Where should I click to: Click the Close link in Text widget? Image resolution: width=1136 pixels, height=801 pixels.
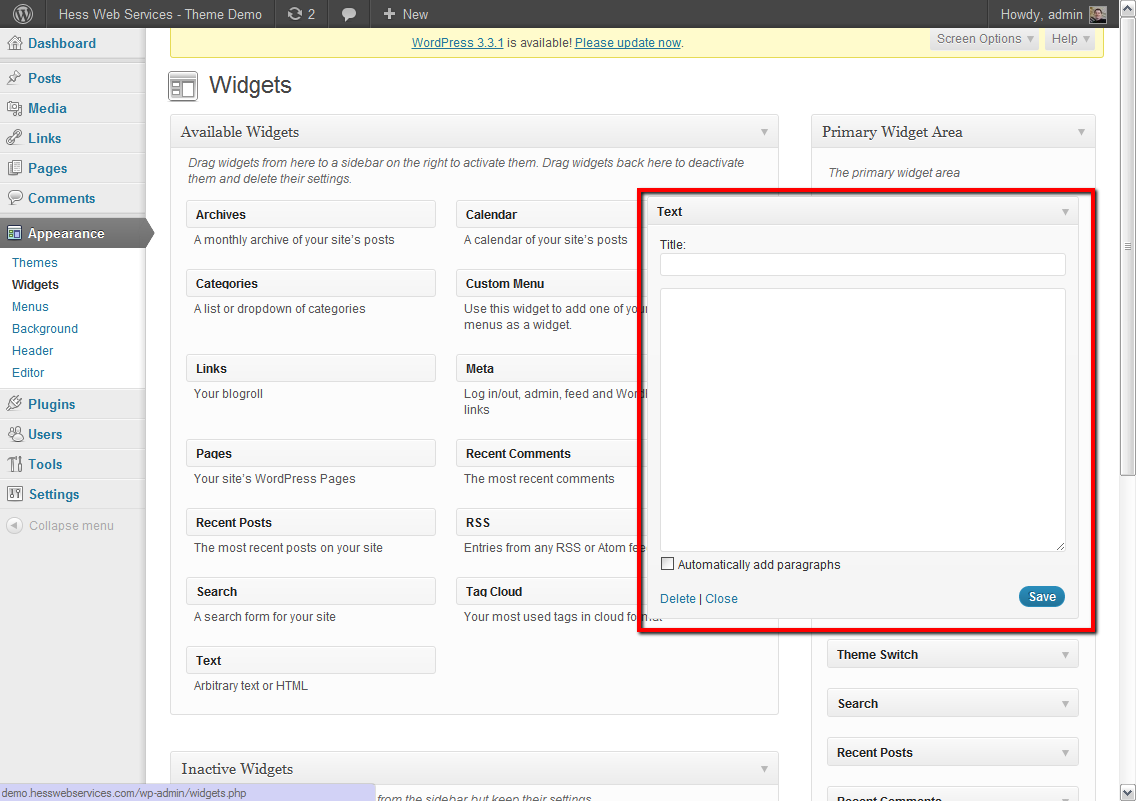(x=722, y=598)
